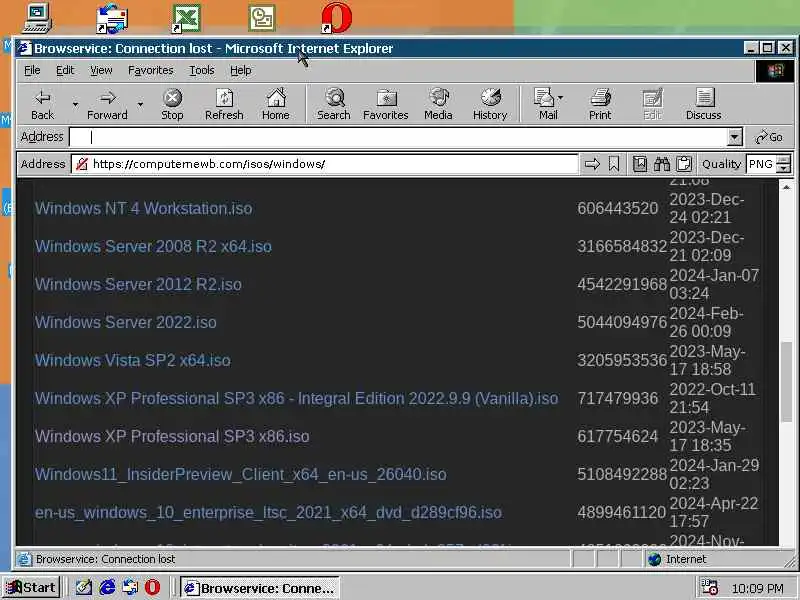
Task: Click file size 5044094976
Action: pos(622,322)
